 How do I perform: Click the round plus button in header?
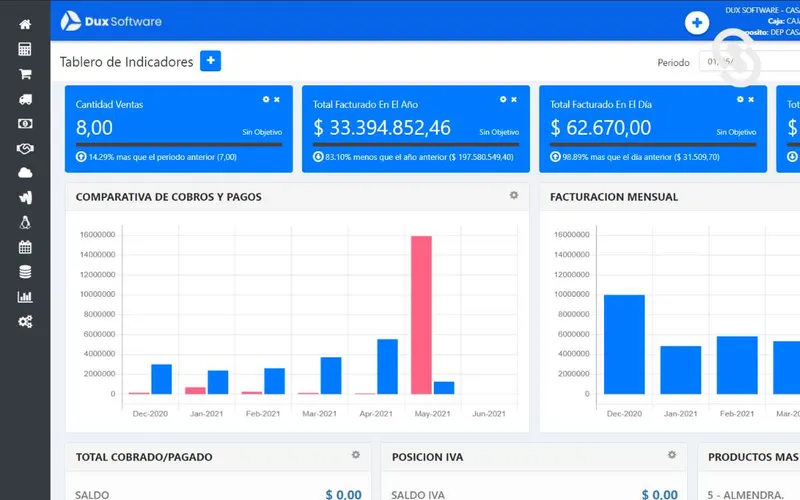[x=696, y=22]
